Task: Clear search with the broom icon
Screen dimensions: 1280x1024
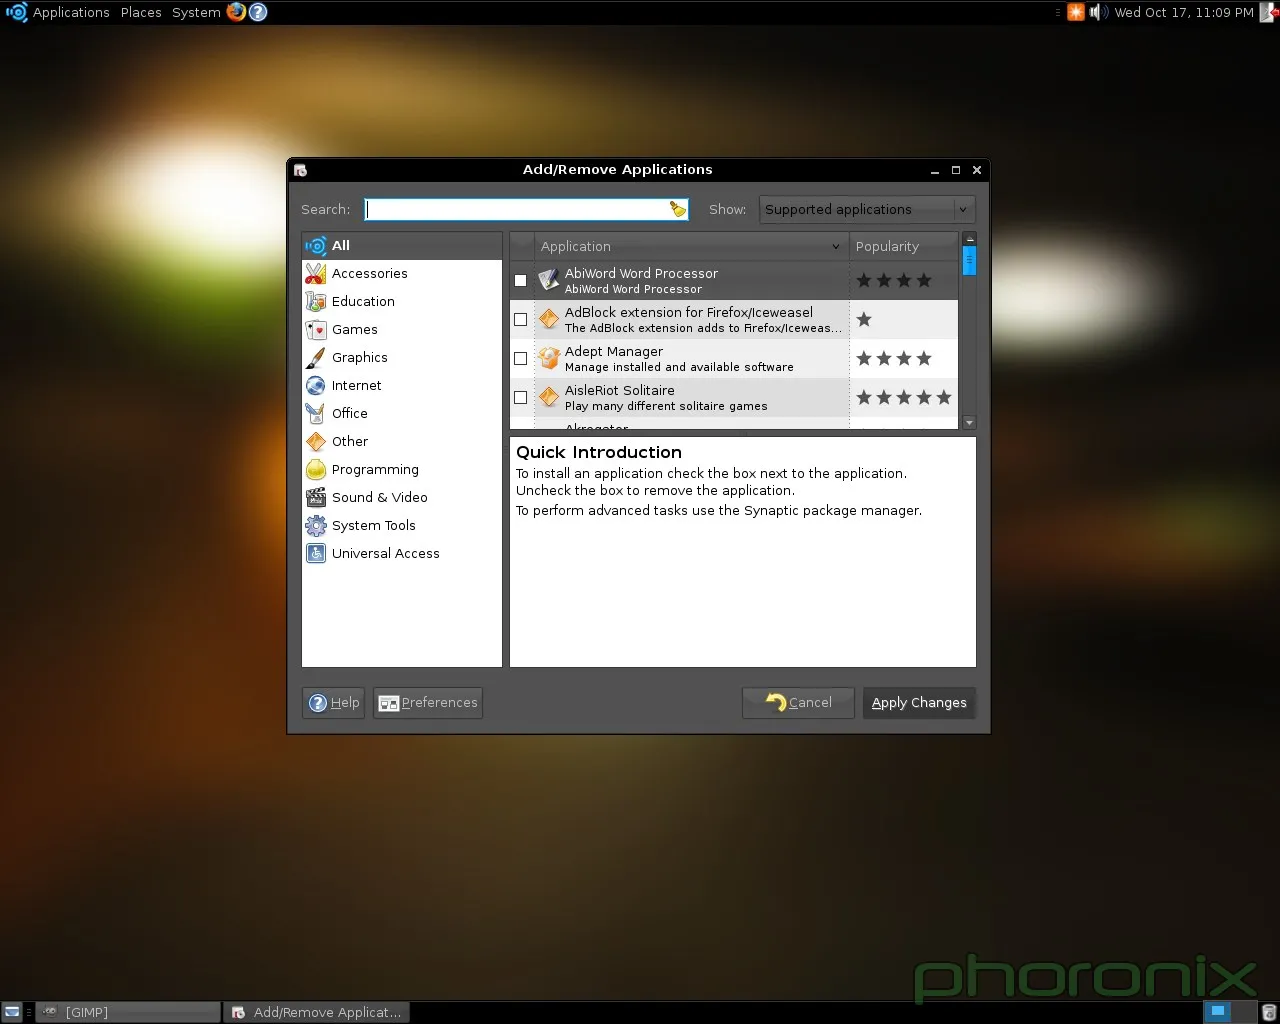Action: (678, 209)
